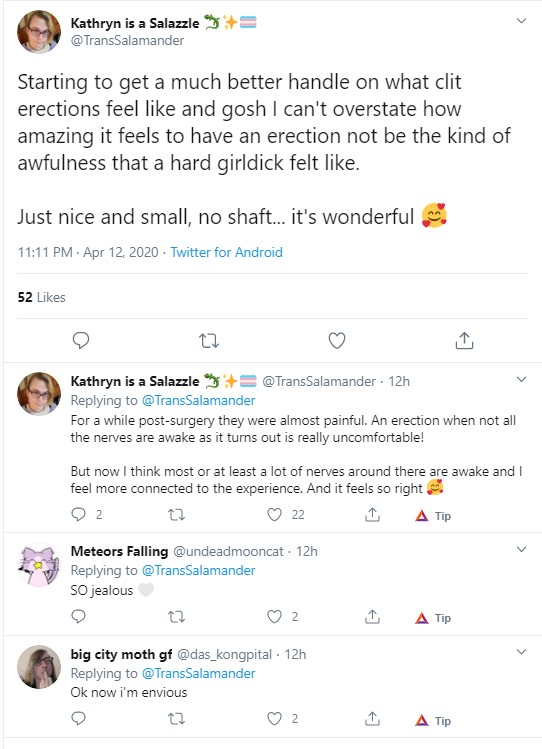Viewport: 542px width, 749px height.
Task: Open 52 Likes list
Action: point(42,297)
